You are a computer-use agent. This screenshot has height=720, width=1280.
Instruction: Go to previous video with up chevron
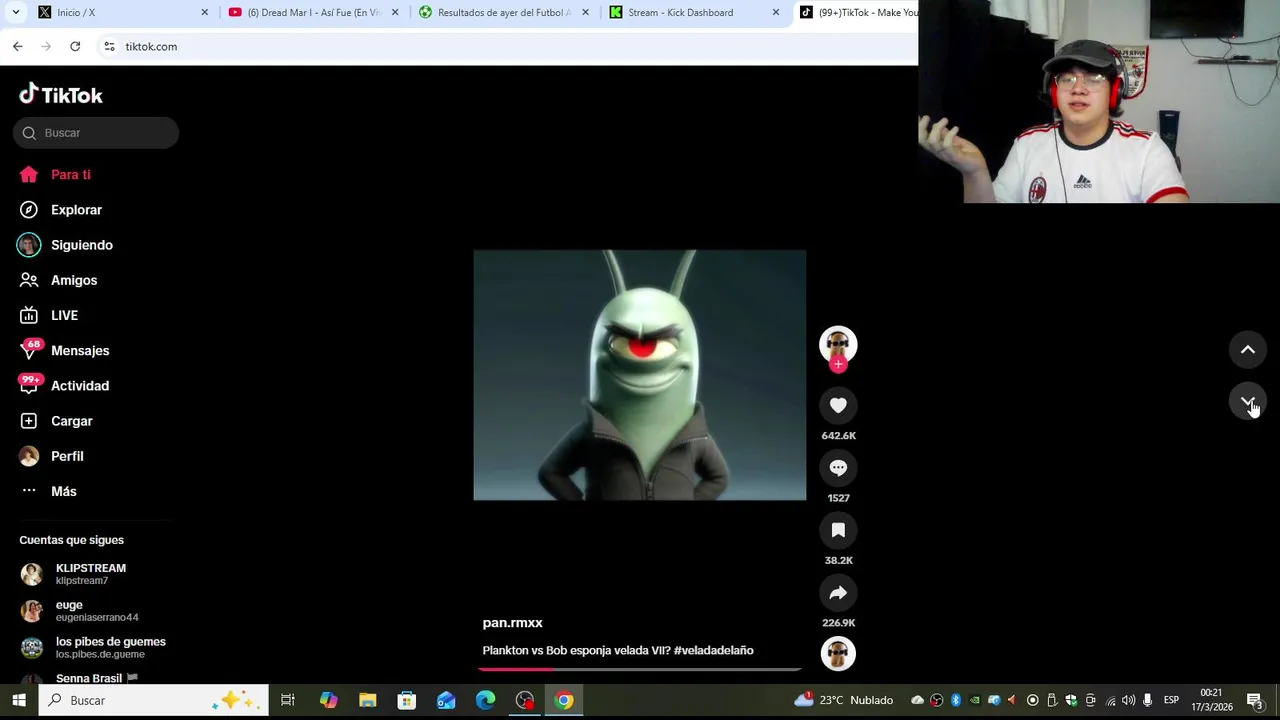pos(1248,349)
